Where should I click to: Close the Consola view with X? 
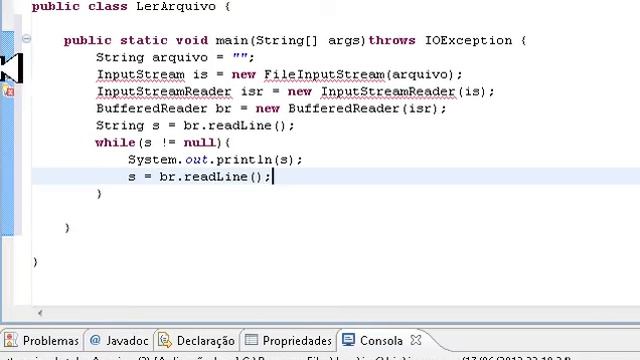[416, 340]
